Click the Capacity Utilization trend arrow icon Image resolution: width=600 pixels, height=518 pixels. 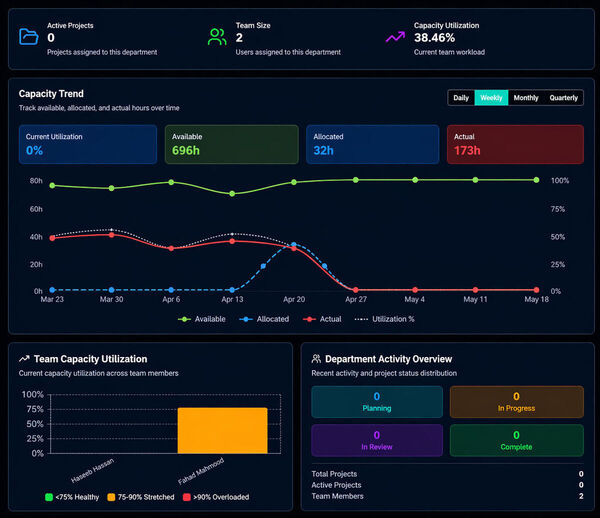(x=395, y=37)
